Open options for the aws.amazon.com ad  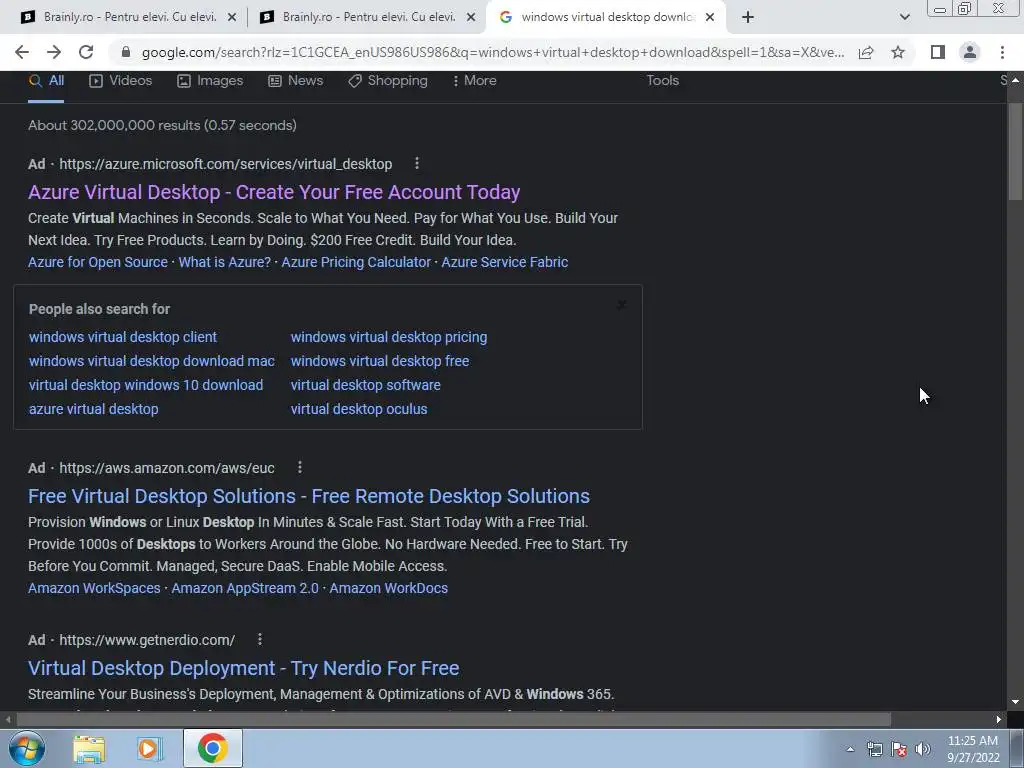300,468
